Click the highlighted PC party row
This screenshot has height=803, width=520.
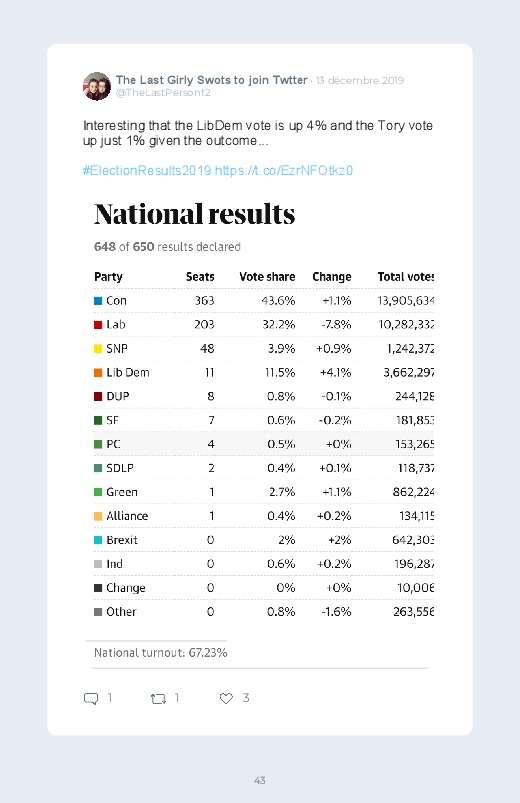tap(263, 444)
